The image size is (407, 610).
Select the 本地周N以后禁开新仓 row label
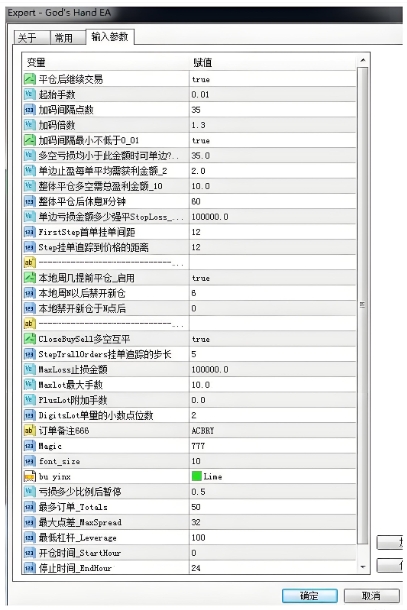click(x=82, y=293)
